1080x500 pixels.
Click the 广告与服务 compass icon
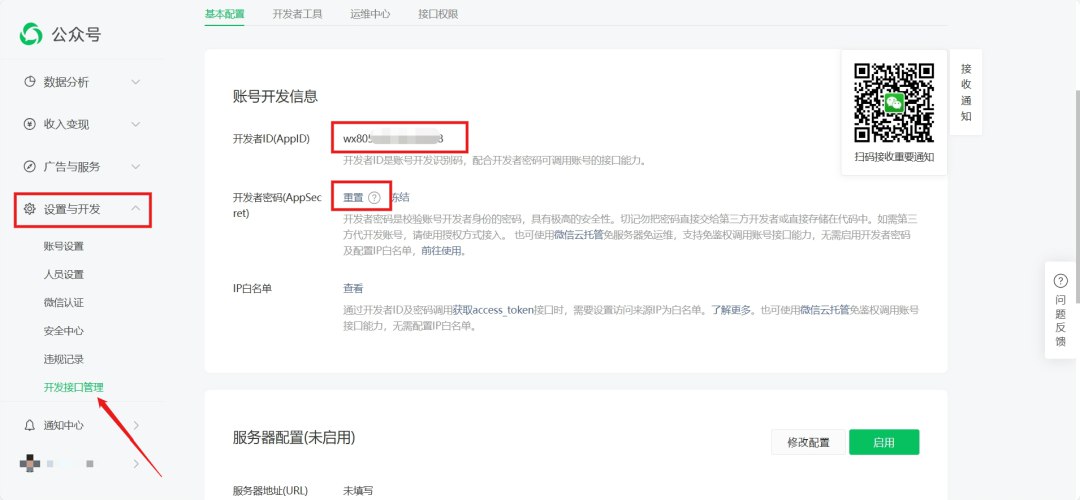click(30, 166)
